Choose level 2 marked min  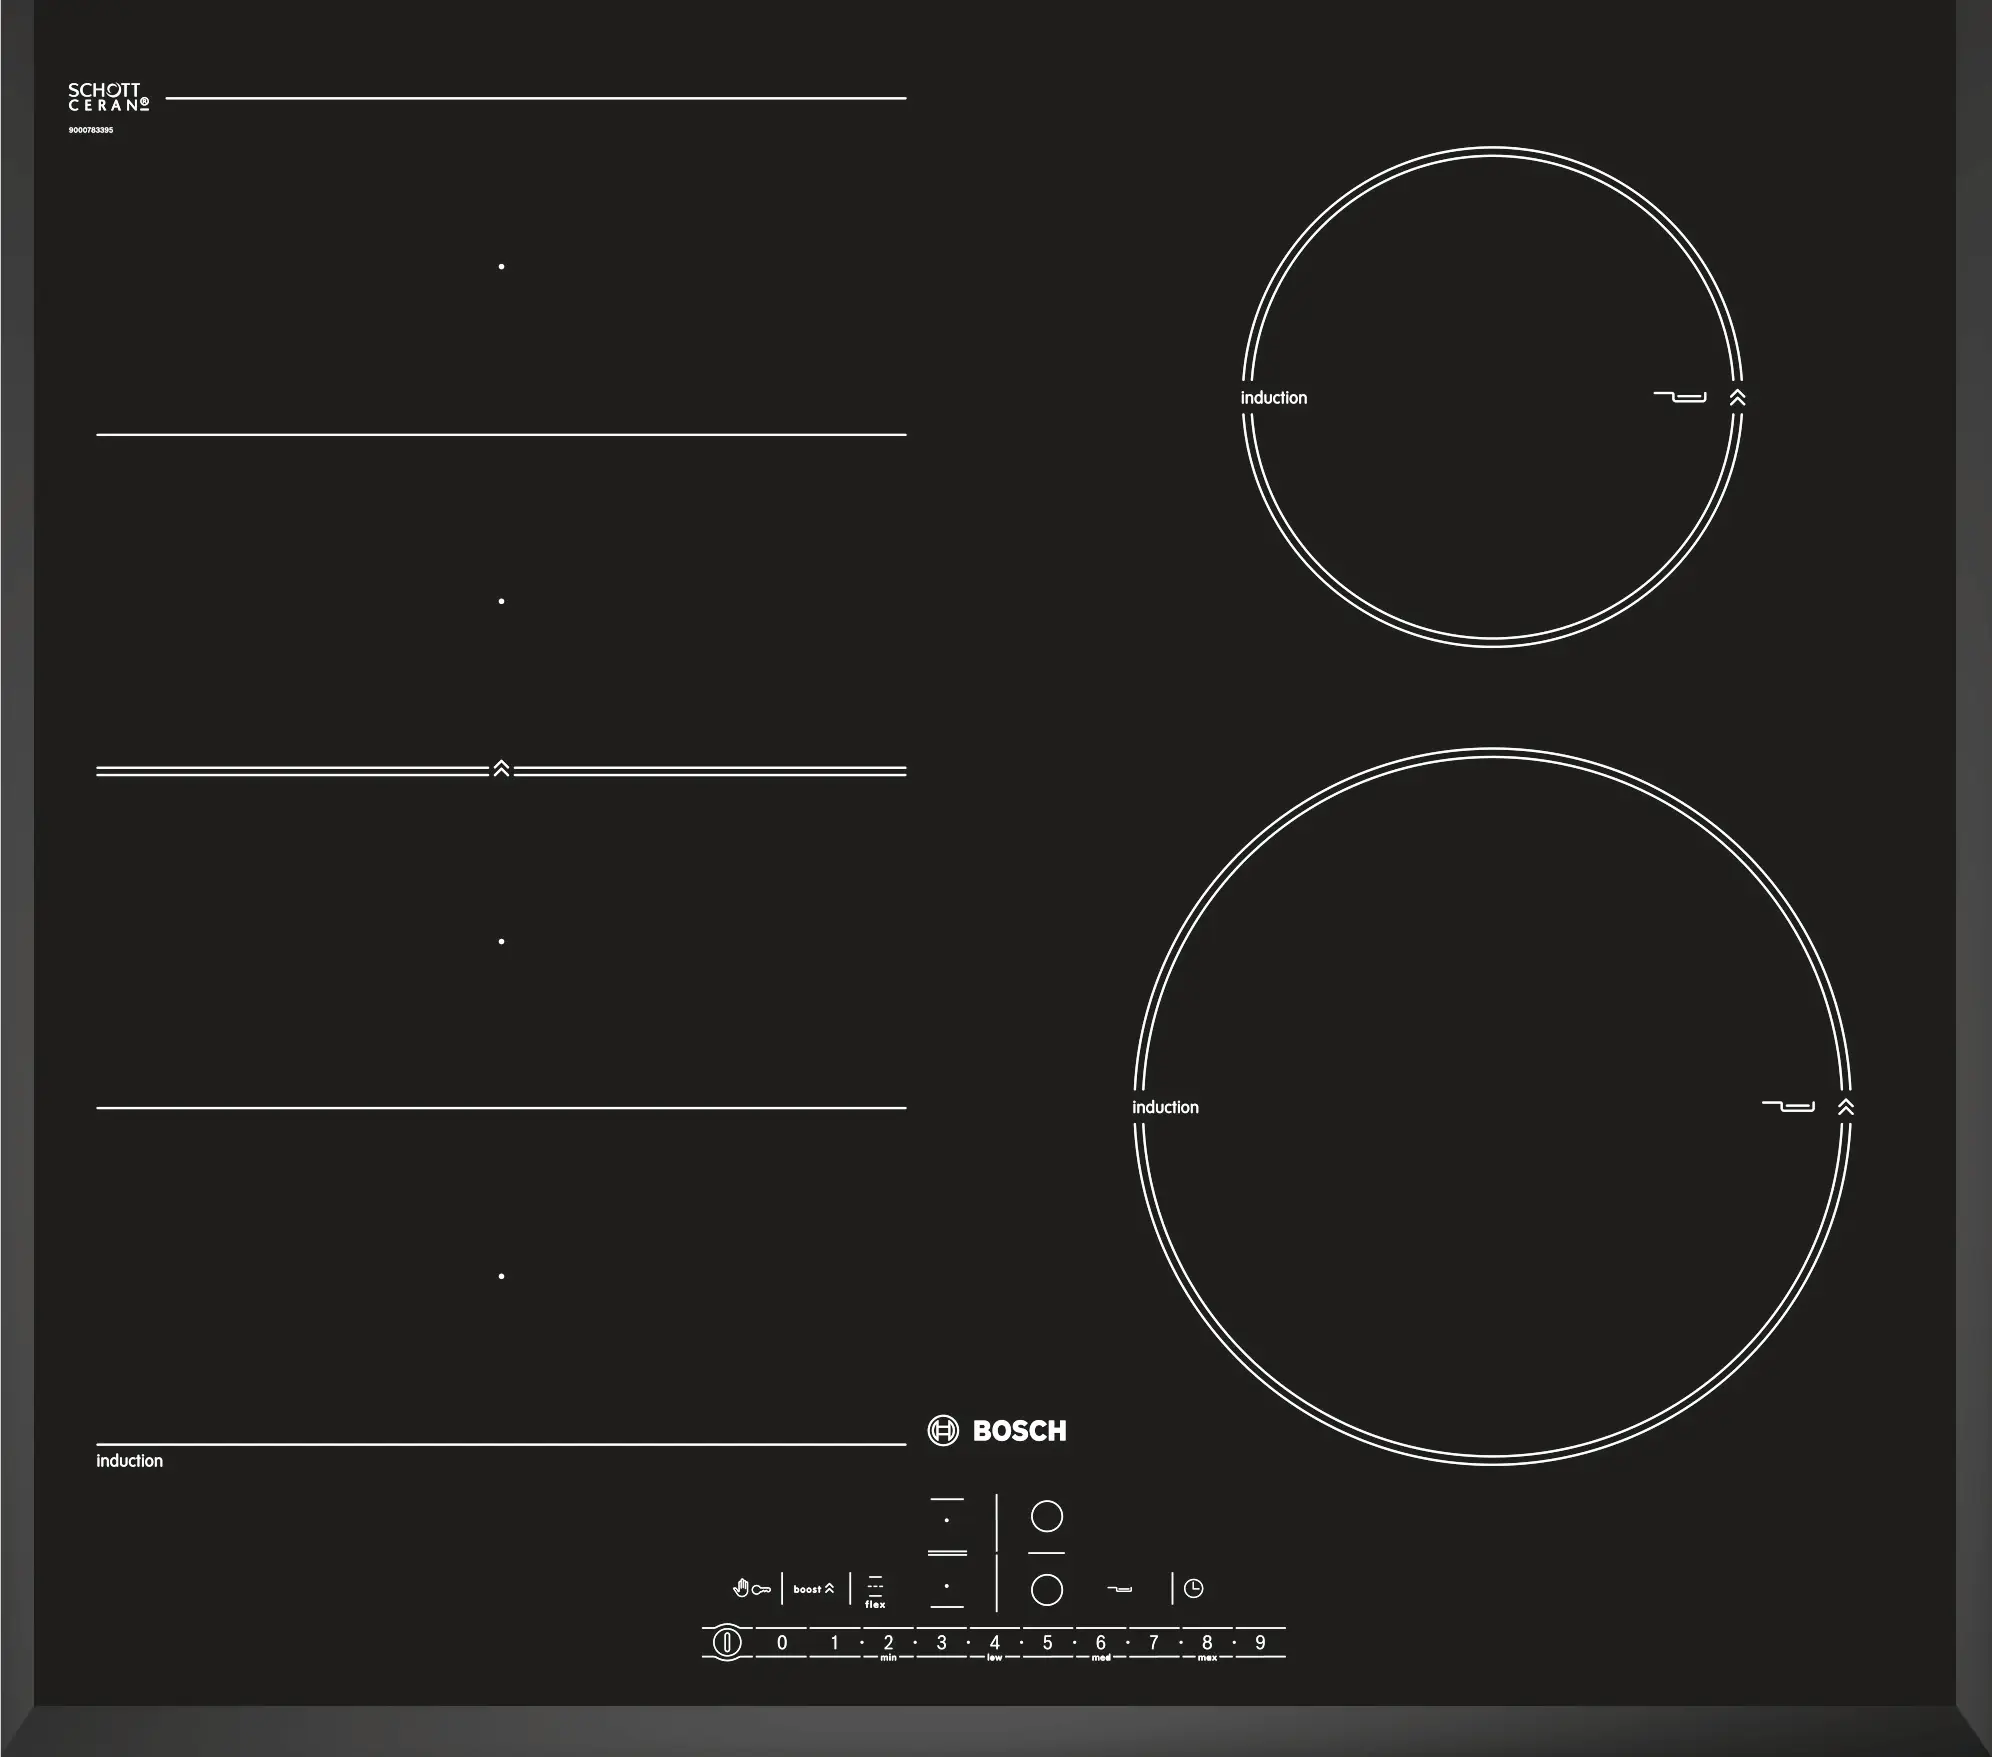pos(888,1643)
